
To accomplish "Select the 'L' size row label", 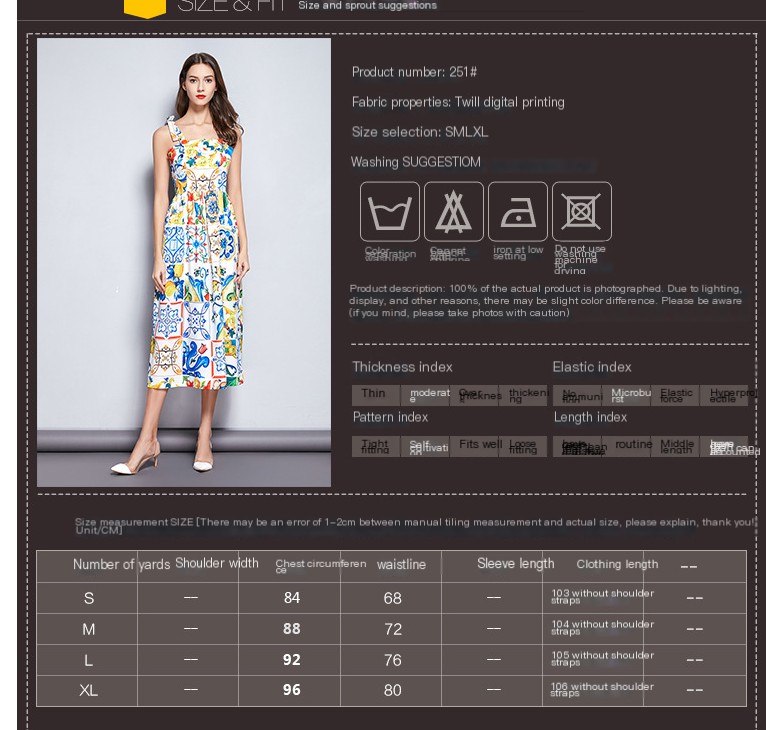I will click(88, 660).
